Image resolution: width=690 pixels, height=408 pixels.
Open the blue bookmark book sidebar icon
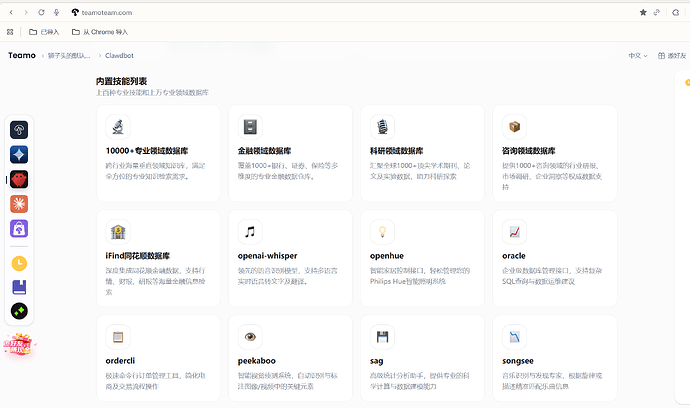[19, 287]
